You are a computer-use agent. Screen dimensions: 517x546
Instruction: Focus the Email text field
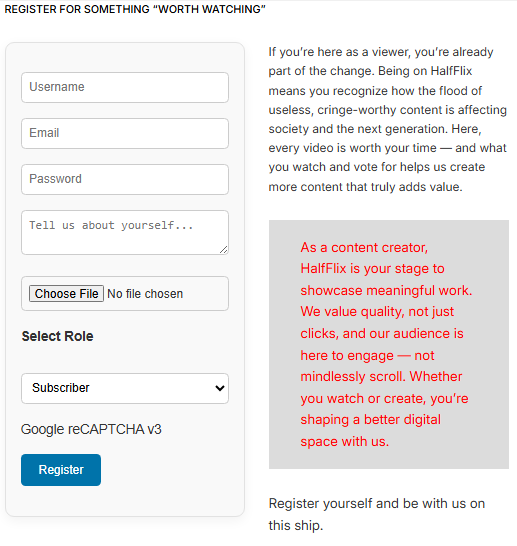point(125,133)
